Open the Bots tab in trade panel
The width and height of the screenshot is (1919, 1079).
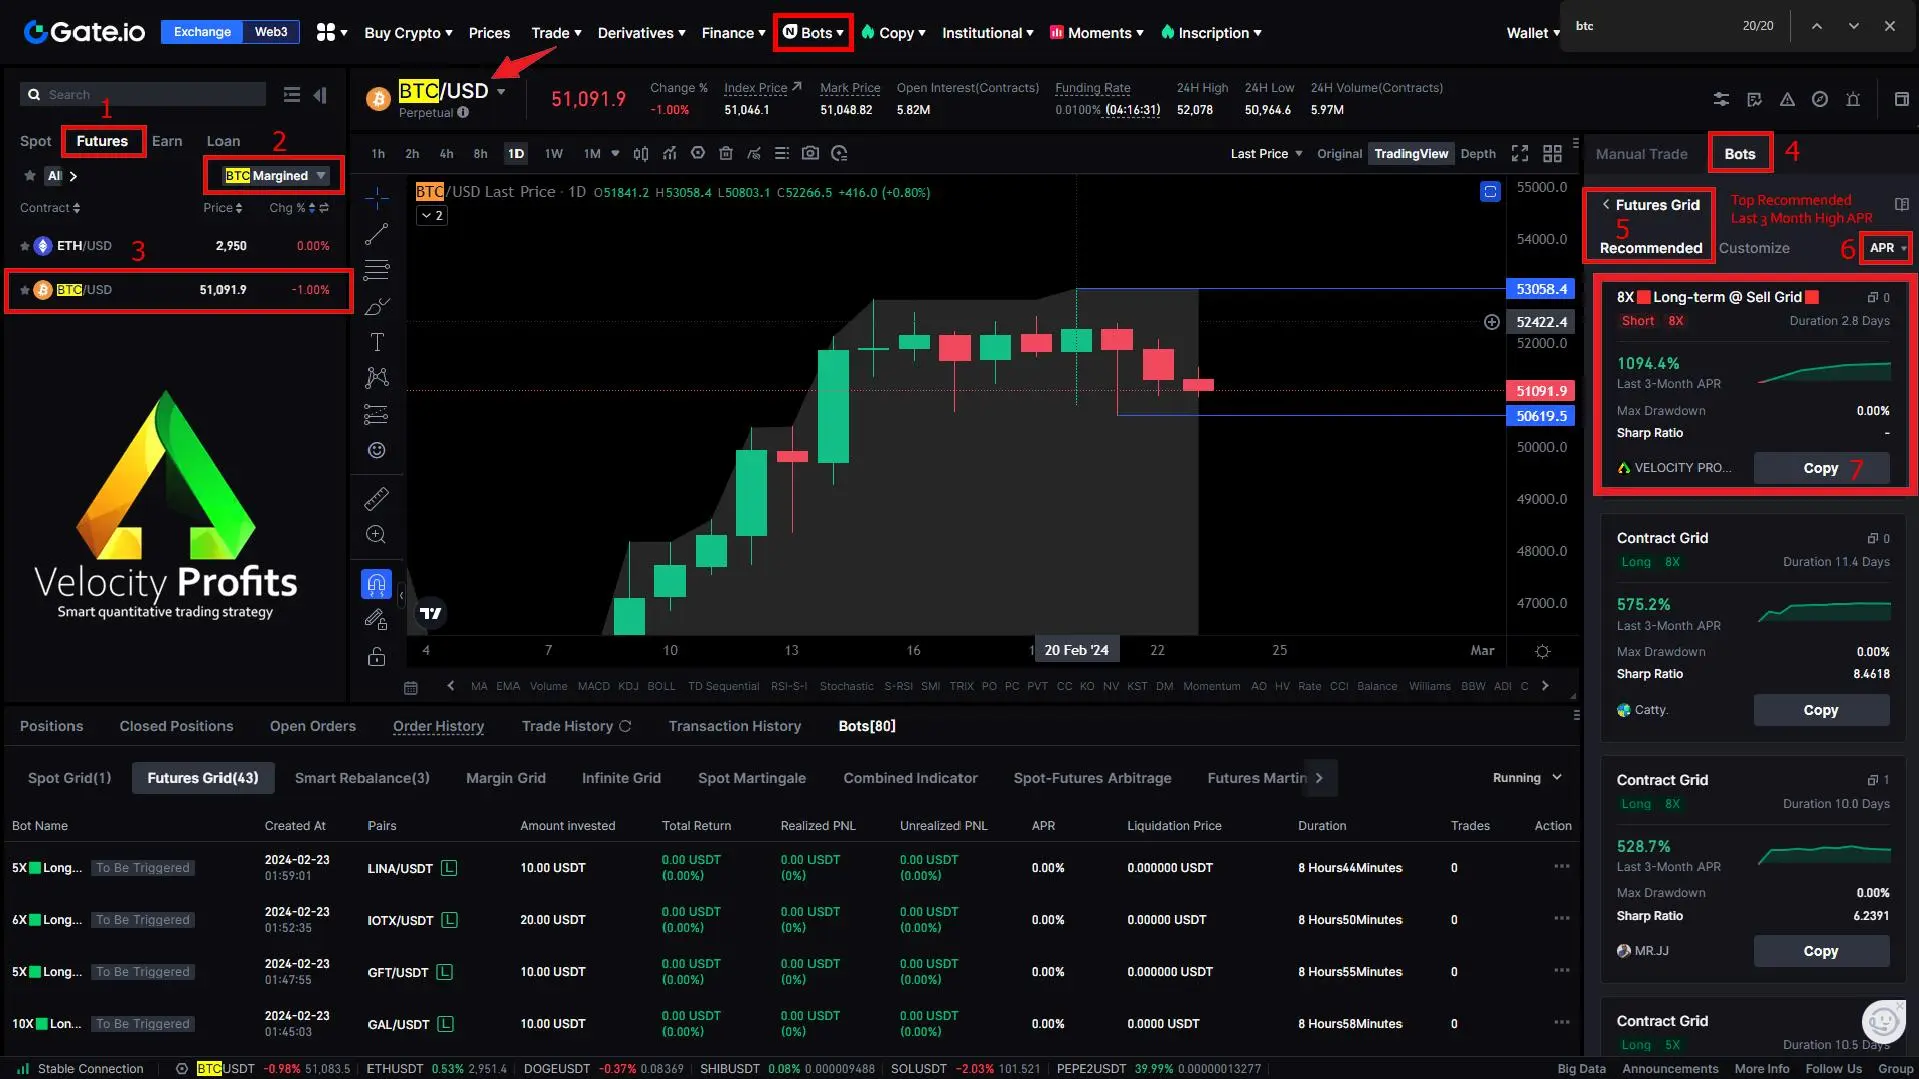[1740, 154]
